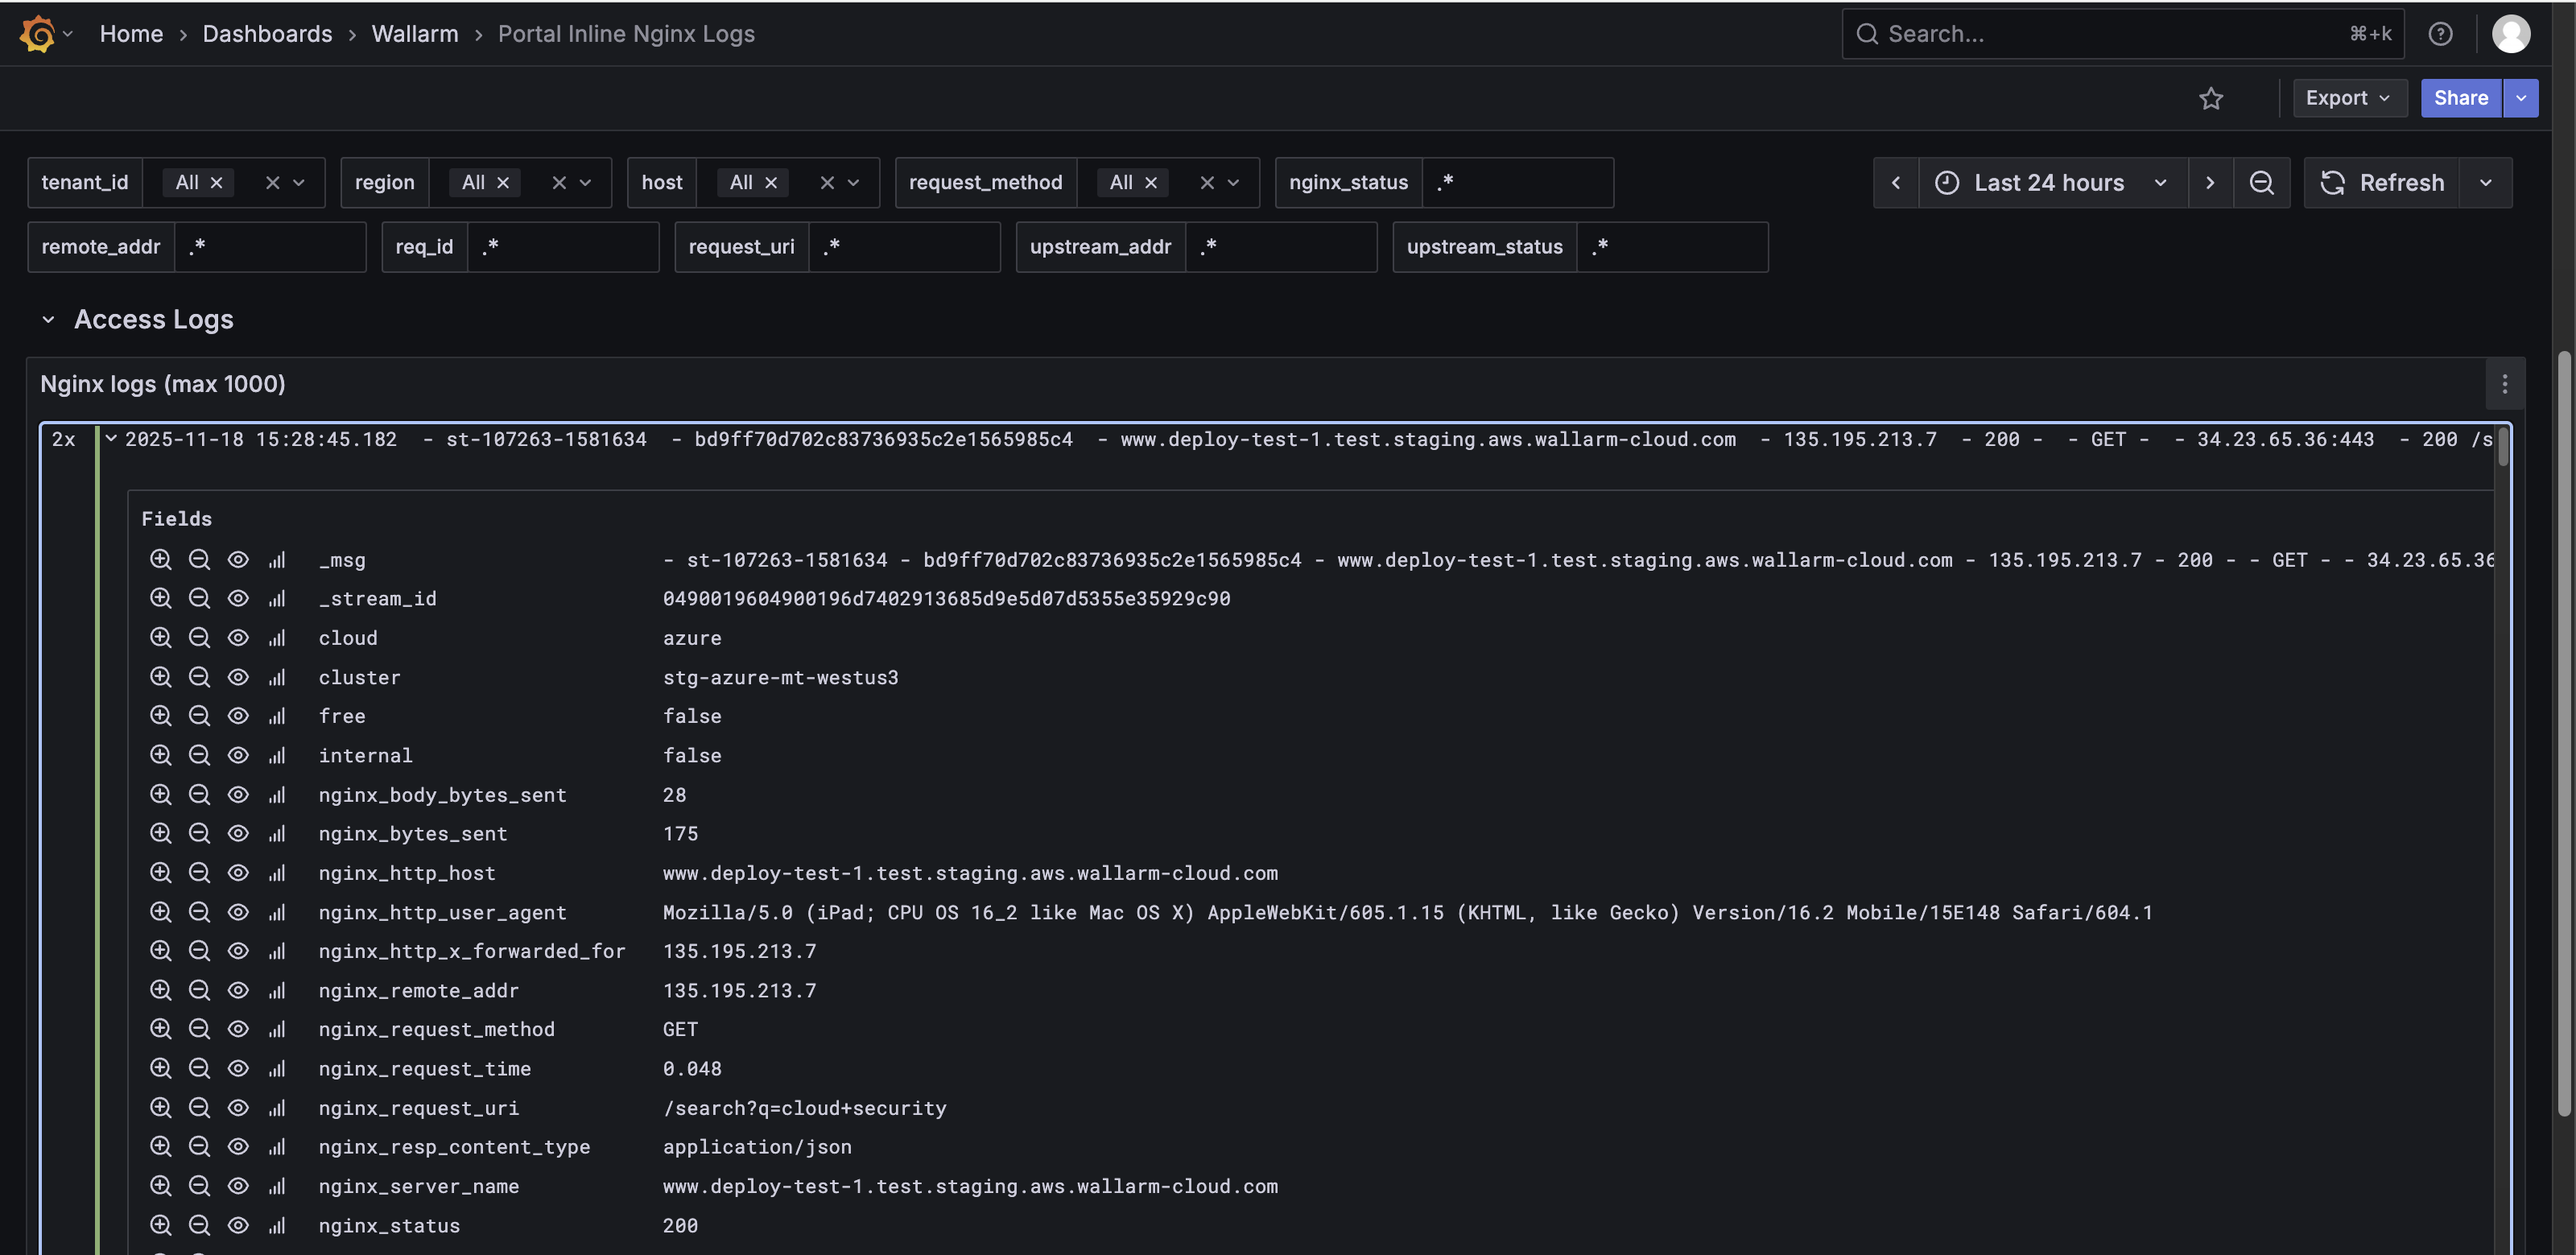Expand the Export dropdown
Screen dimensions: 2576x1255
(x=2347, y=98)
